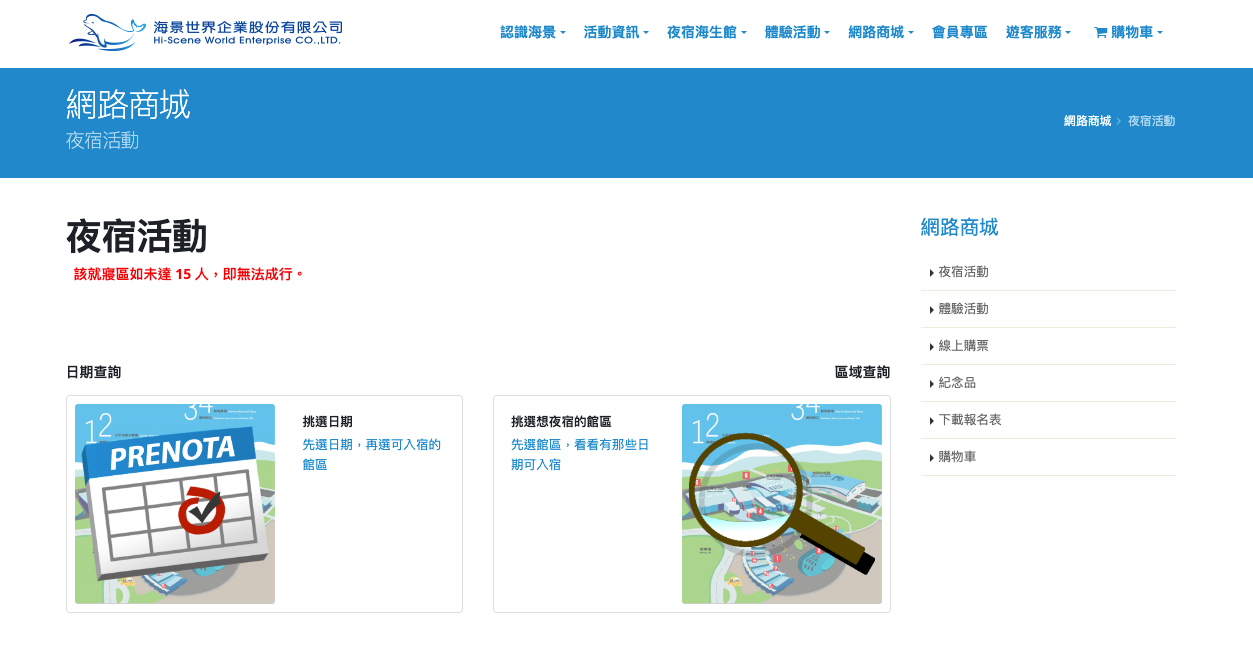The width and height of the screenshot is (1253, 650).
Task: Click the PRENOTA calendar image
Action: click(175, 504)
